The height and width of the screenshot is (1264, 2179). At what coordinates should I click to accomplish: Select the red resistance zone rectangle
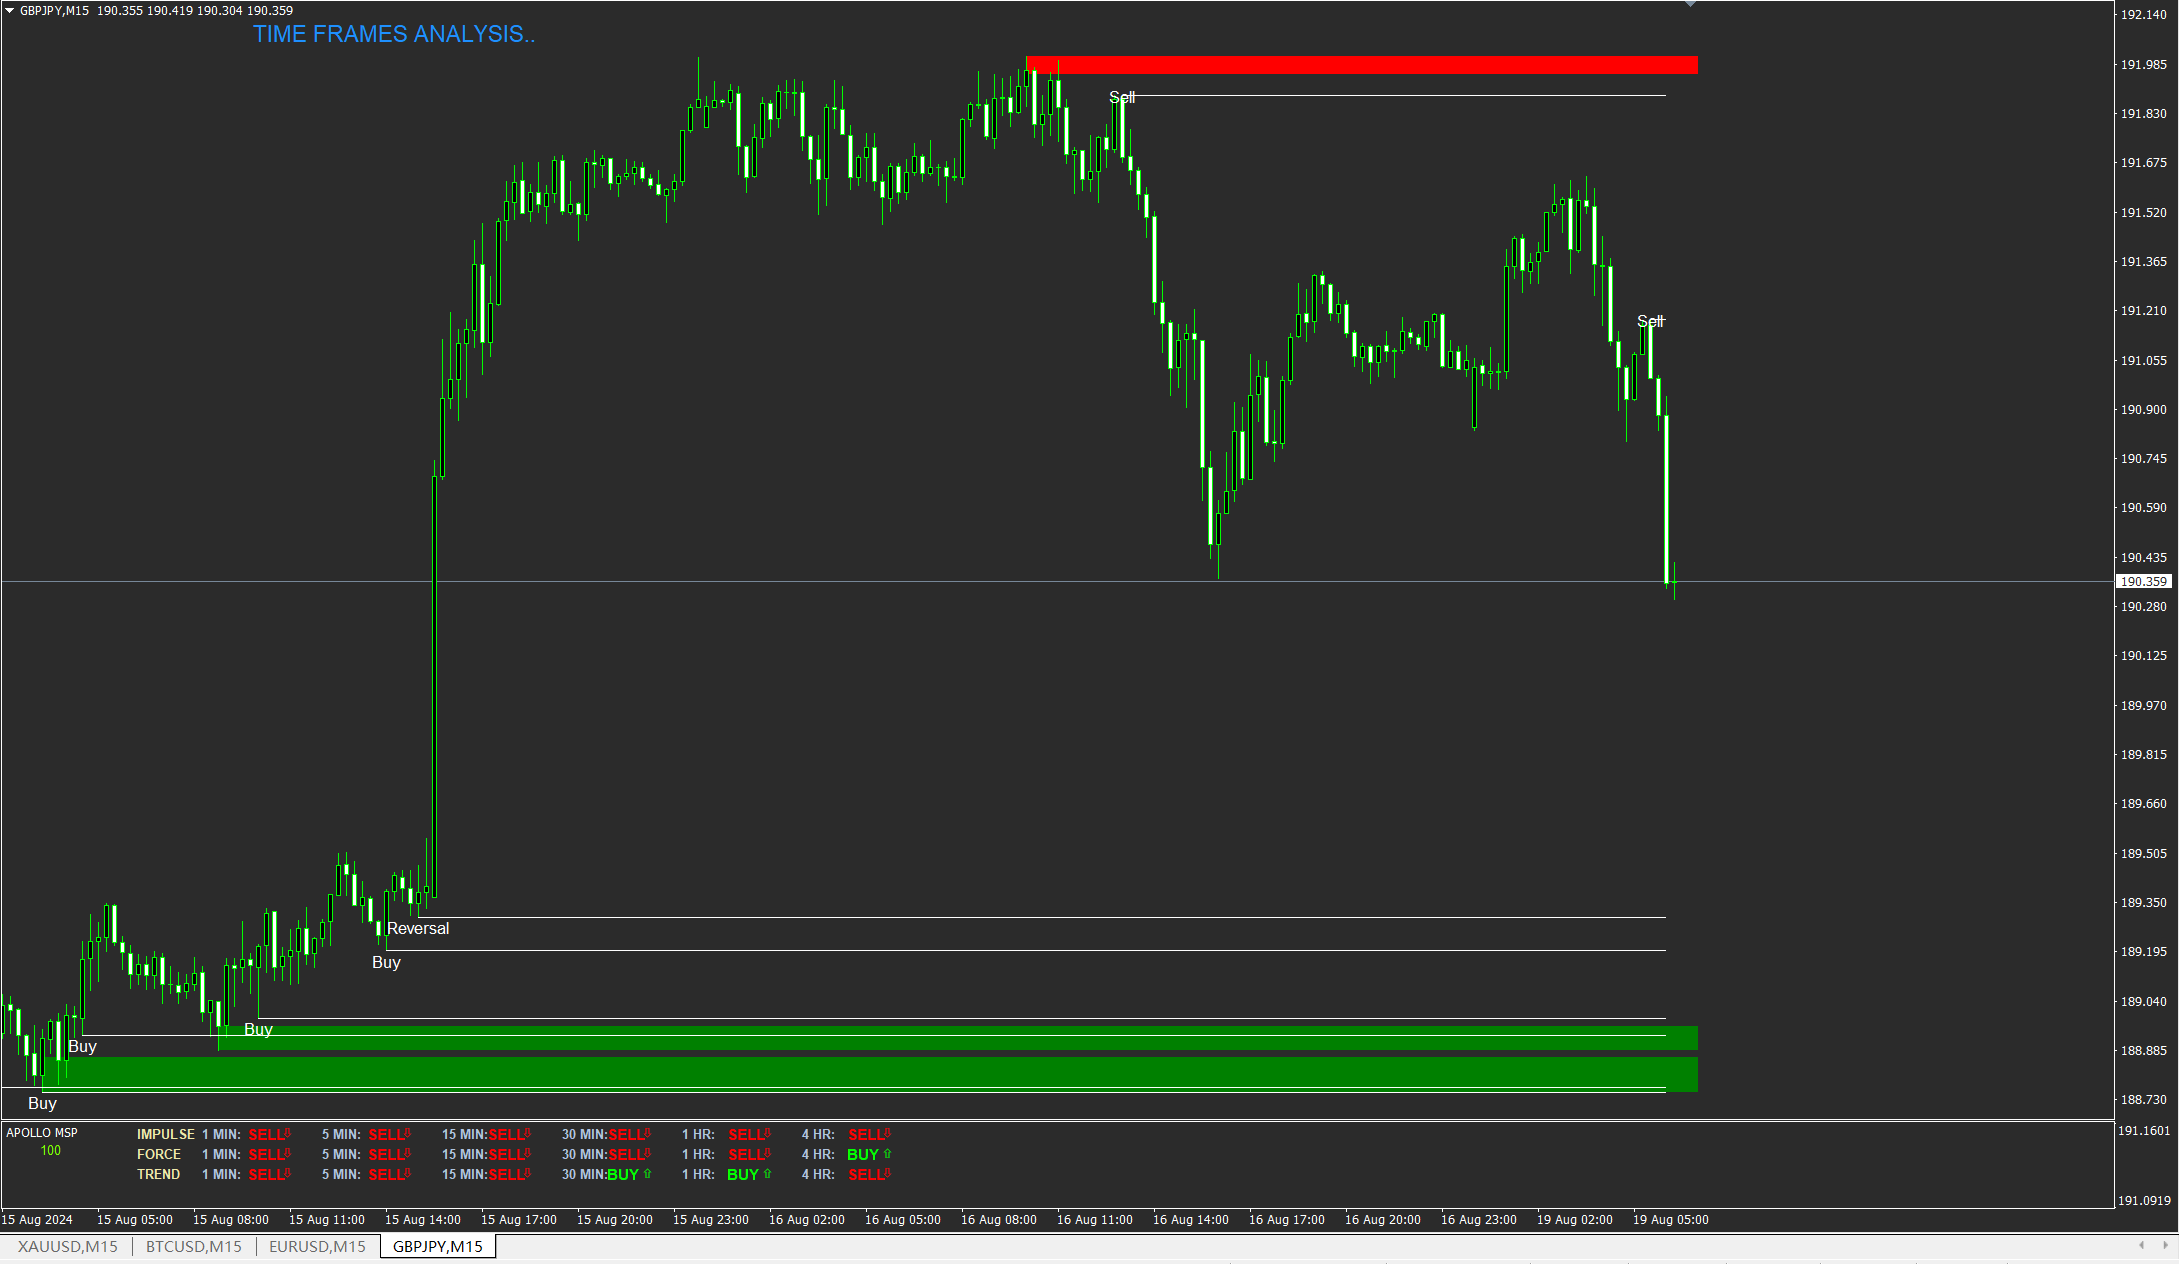pos(1360,65)
